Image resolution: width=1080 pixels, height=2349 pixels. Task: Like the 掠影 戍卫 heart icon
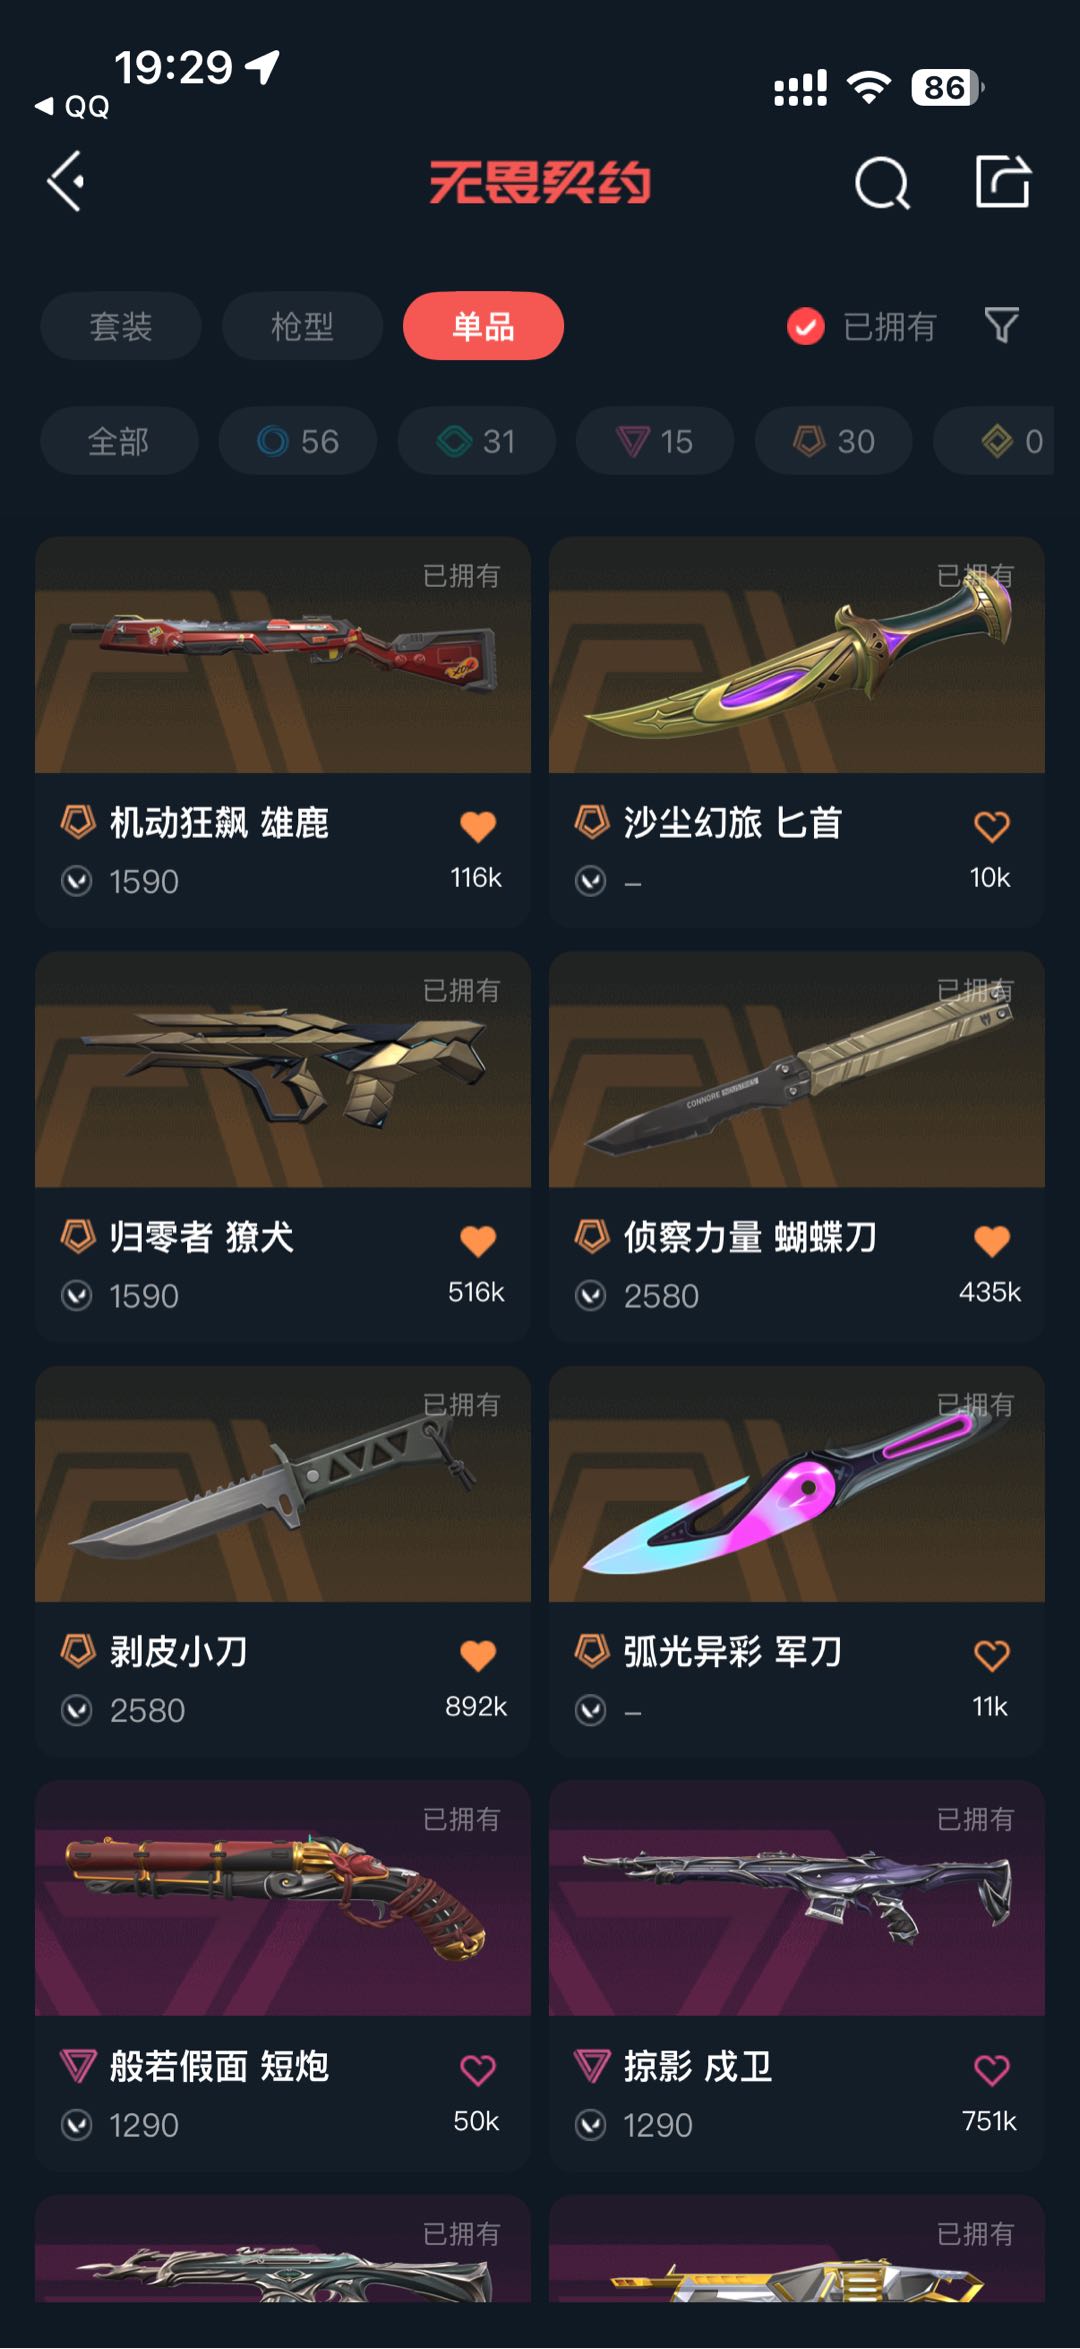click(x=991, y=2069)
